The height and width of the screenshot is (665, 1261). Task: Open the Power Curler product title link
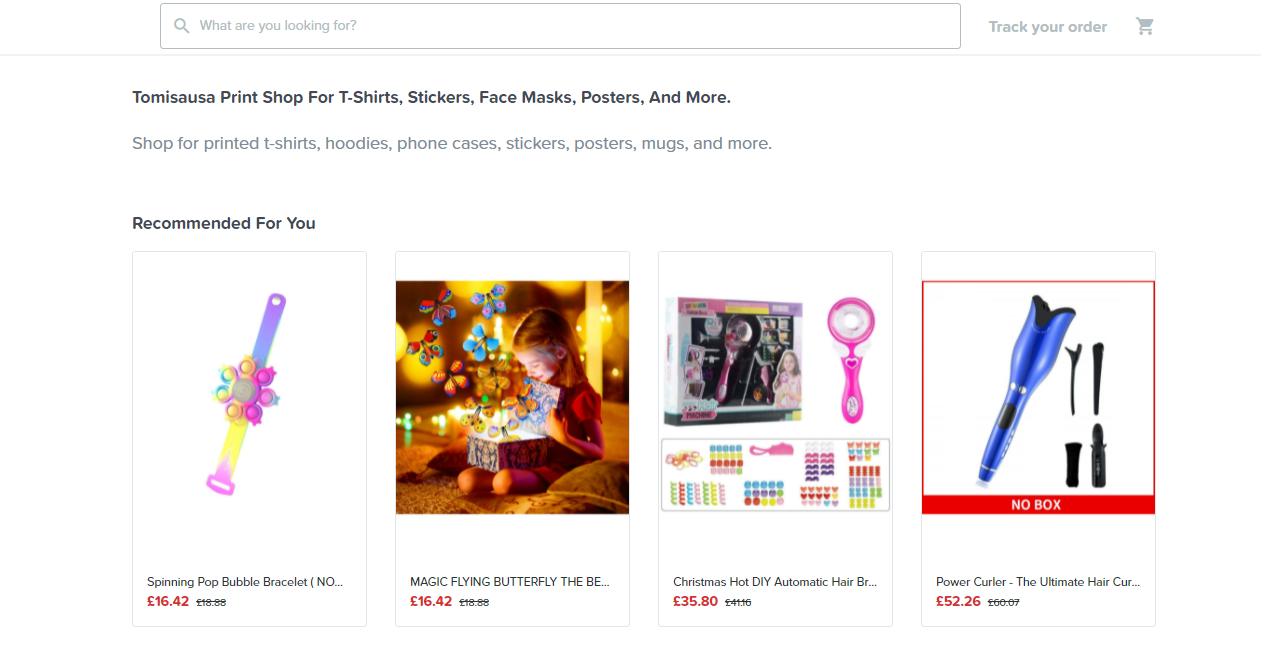(x=1037, y=582)
